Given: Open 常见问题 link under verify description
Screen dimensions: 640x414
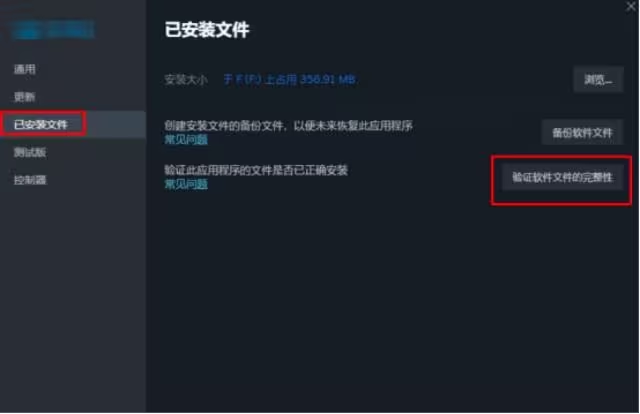Looking at the screenshot, I should (186, 184).
